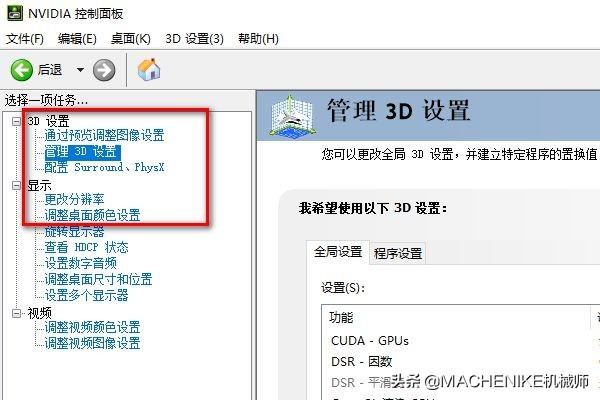
Task: Select 旋转显示器 in the tree
Action: [x=74, y=232]
